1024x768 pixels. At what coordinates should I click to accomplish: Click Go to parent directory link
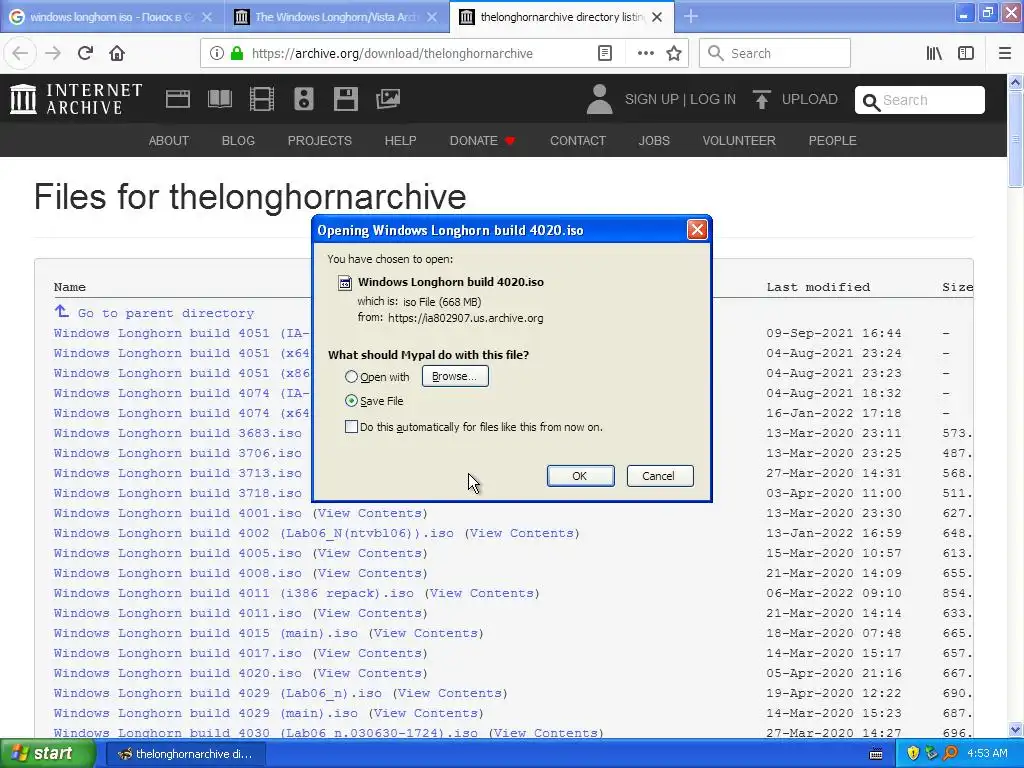pyautogui.click(x=165, y=313)
